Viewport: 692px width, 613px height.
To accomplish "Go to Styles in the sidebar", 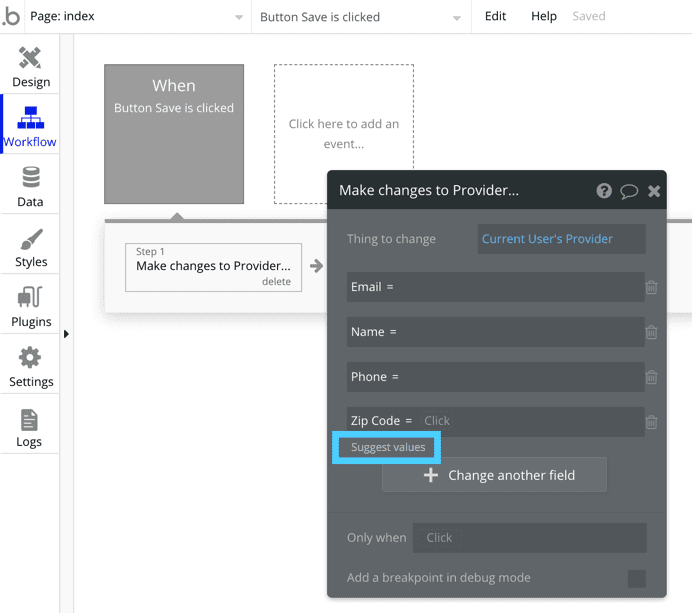I will (x=30, y=247).
